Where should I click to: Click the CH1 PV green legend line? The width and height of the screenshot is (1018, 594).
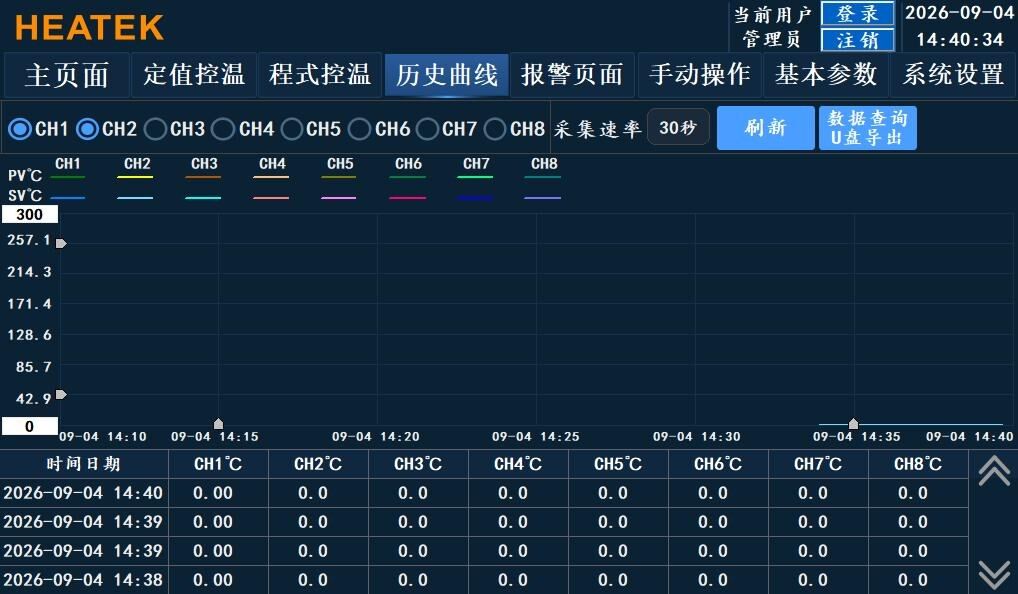(68, 177)
